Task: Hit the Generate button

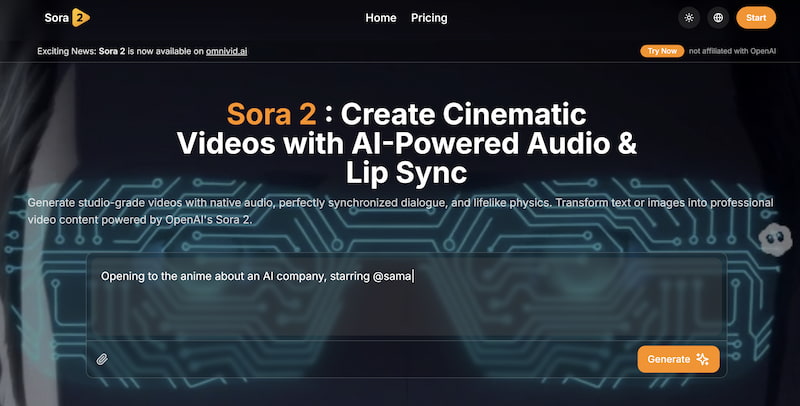Action: pyautogui.click(x=678, y=359)
